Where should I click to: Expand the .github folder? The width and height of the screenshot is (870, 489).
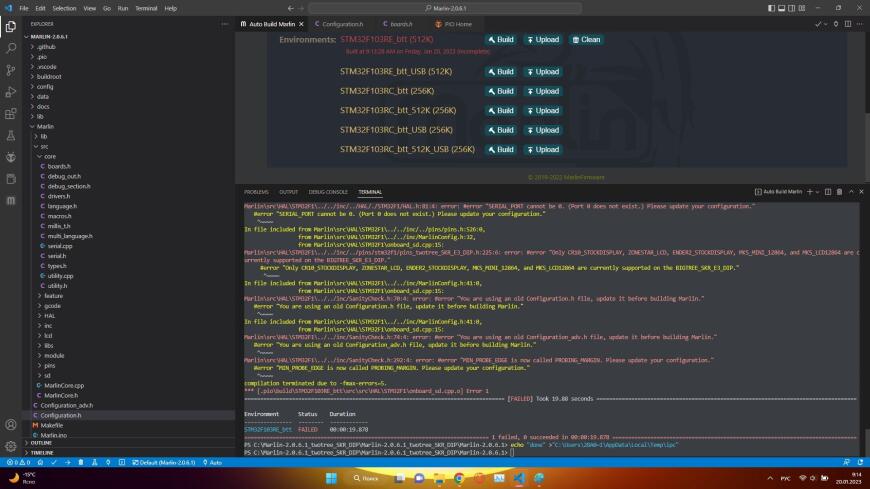[x=130, y=47]
